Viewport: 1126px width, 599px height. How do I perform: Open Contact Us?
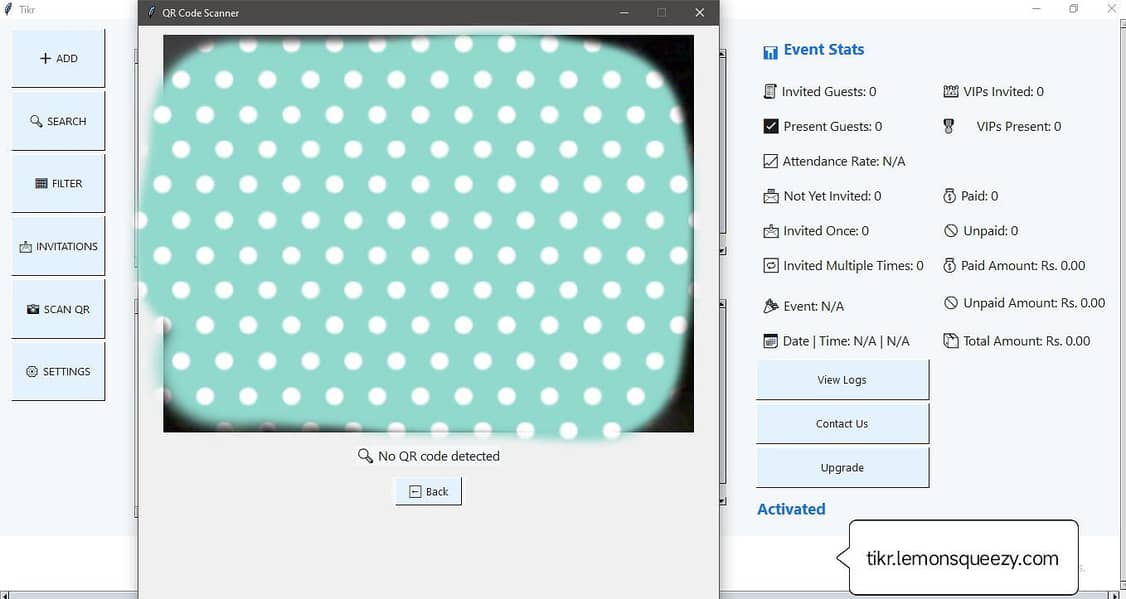pyautogui.click(x=842, y=423)
